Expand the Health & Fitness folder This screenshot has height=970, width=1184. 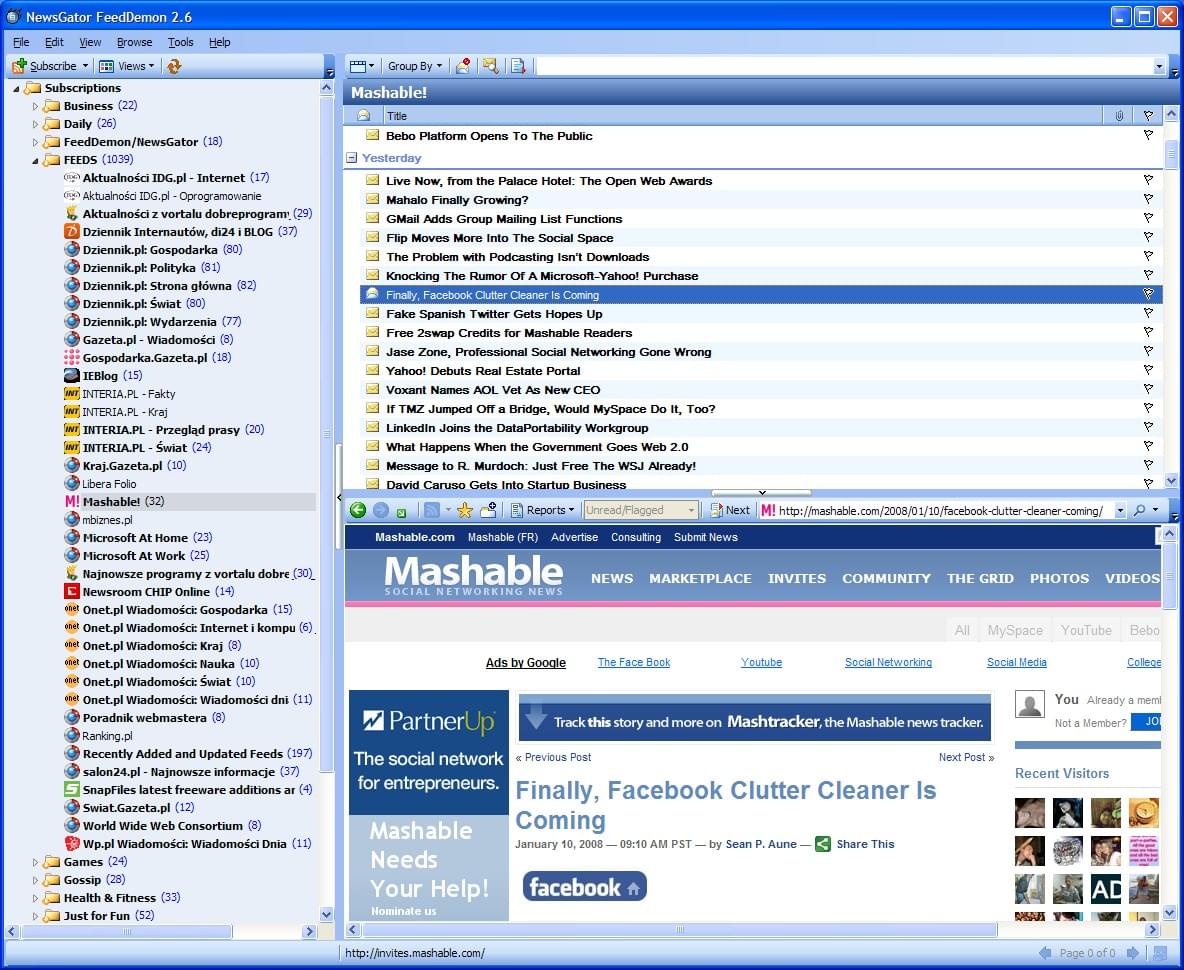click(x=35, y=898)
